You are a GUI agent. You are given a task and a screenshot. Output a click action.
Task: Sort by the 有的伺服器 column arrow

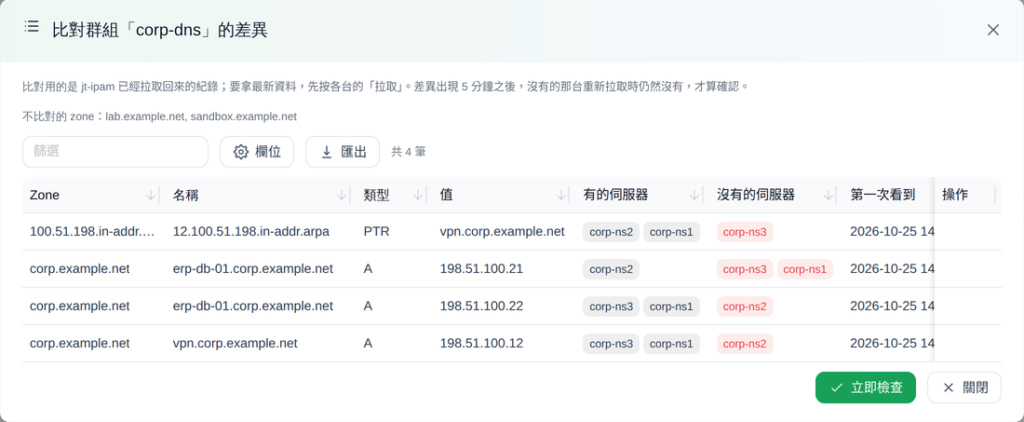[695, 195]
